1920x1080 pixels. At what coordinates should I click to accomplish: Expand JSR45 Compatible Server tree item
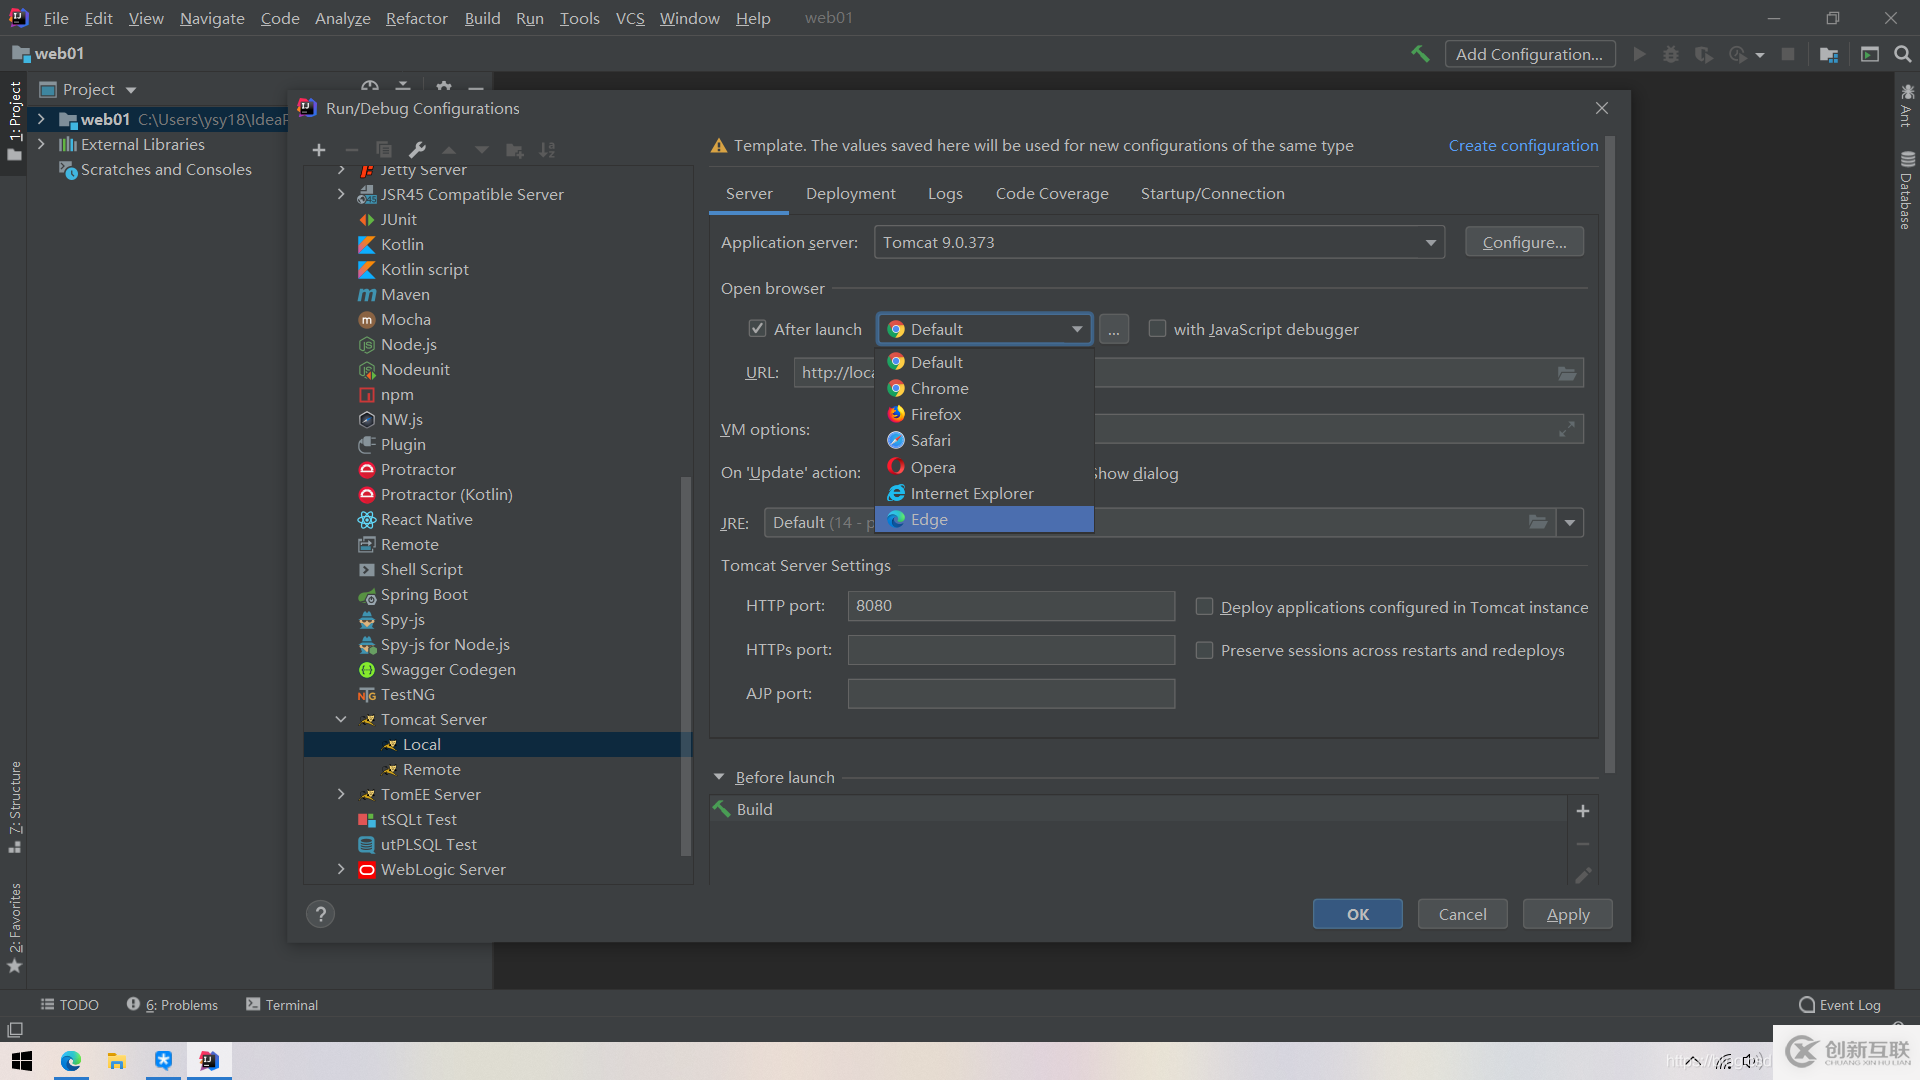tap(342, 194)
